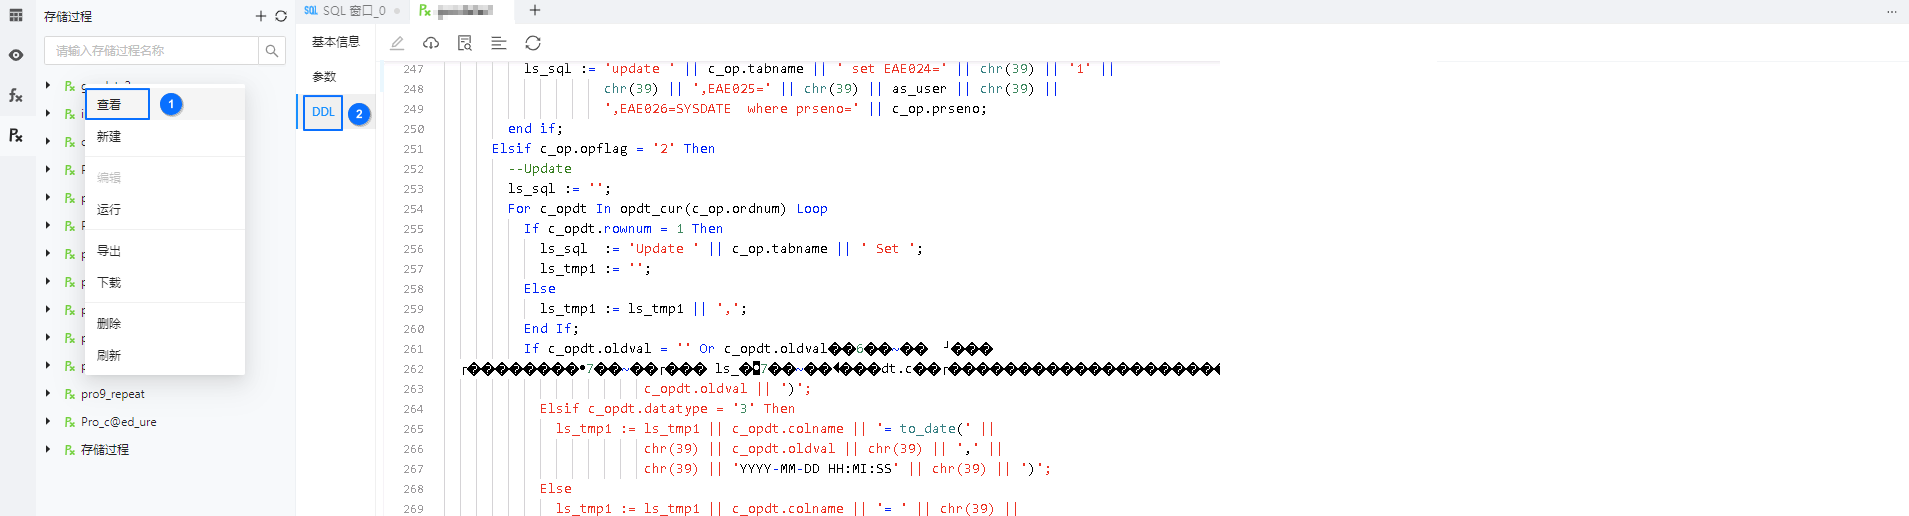Click the refresh icon in editor toolbar
Image resolution: width=1909 pixels, height=516 pixels.
(x=533, y=43)
